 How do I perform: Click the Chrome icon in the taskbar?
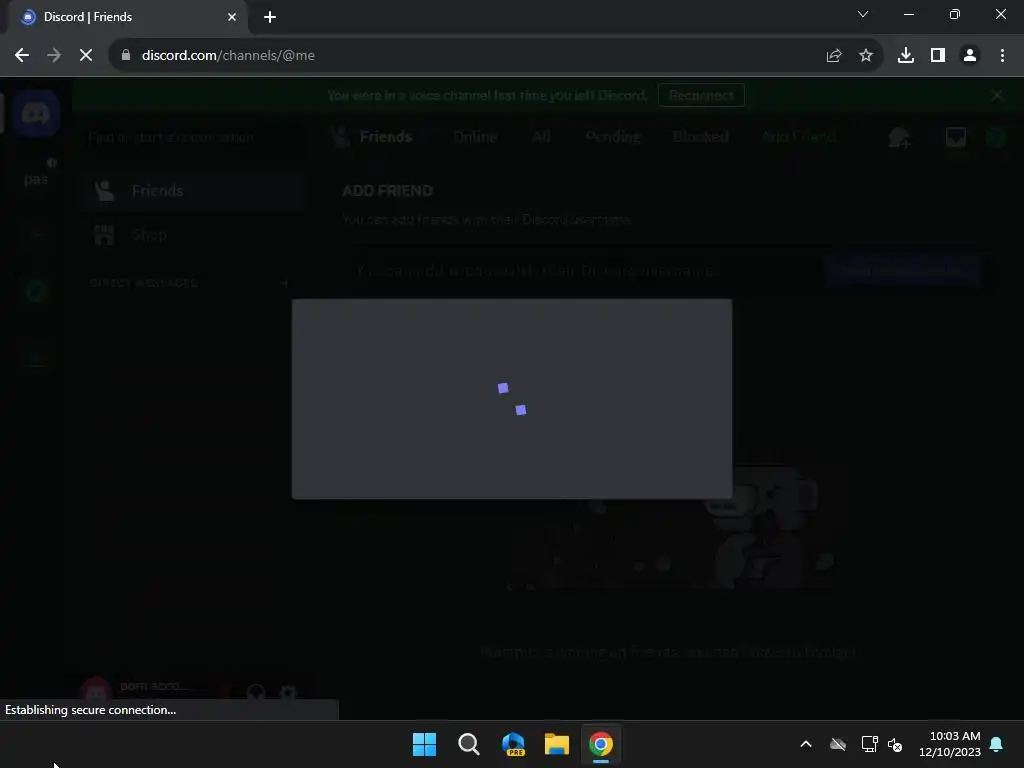[601, 744]
